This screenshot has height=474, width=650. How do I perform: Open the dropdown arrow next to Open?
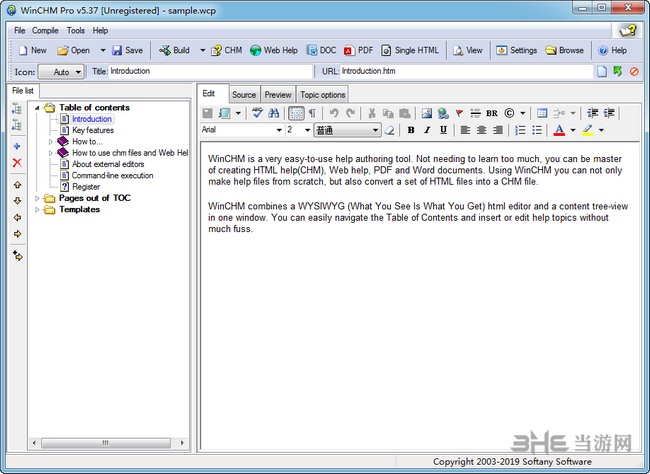102,50
